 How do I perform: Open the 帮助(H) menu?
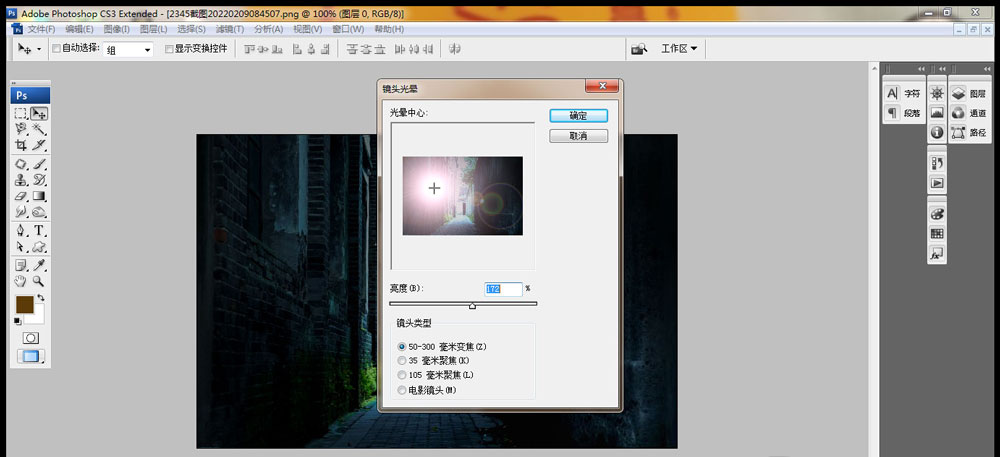(x=389, y=29)
